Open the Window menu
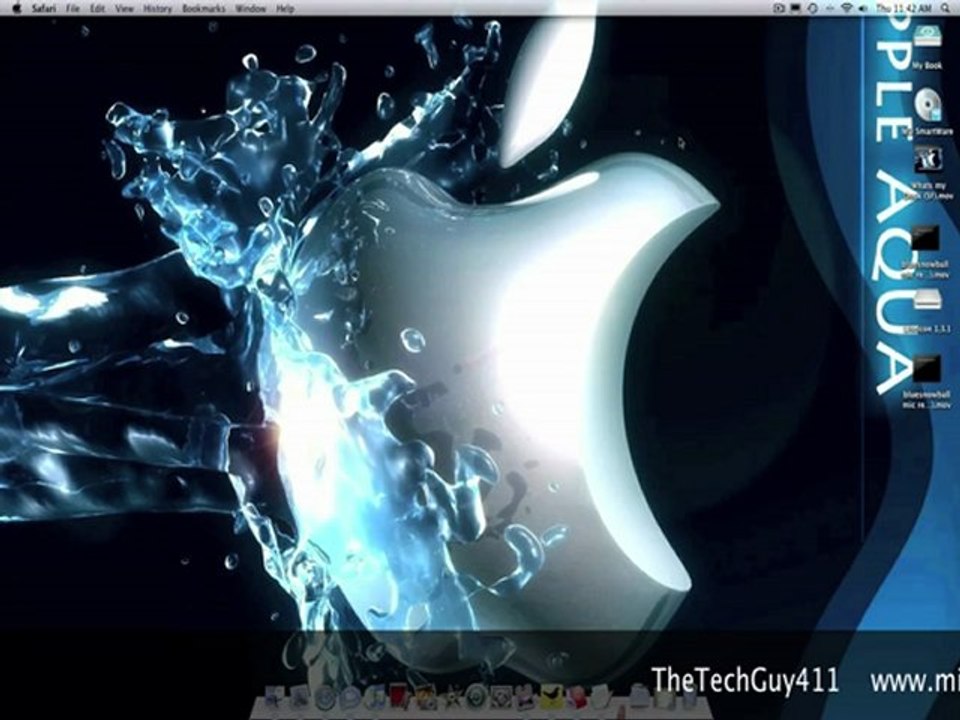The height and width of the screenshot is (720, 960). tap(250, 9)
